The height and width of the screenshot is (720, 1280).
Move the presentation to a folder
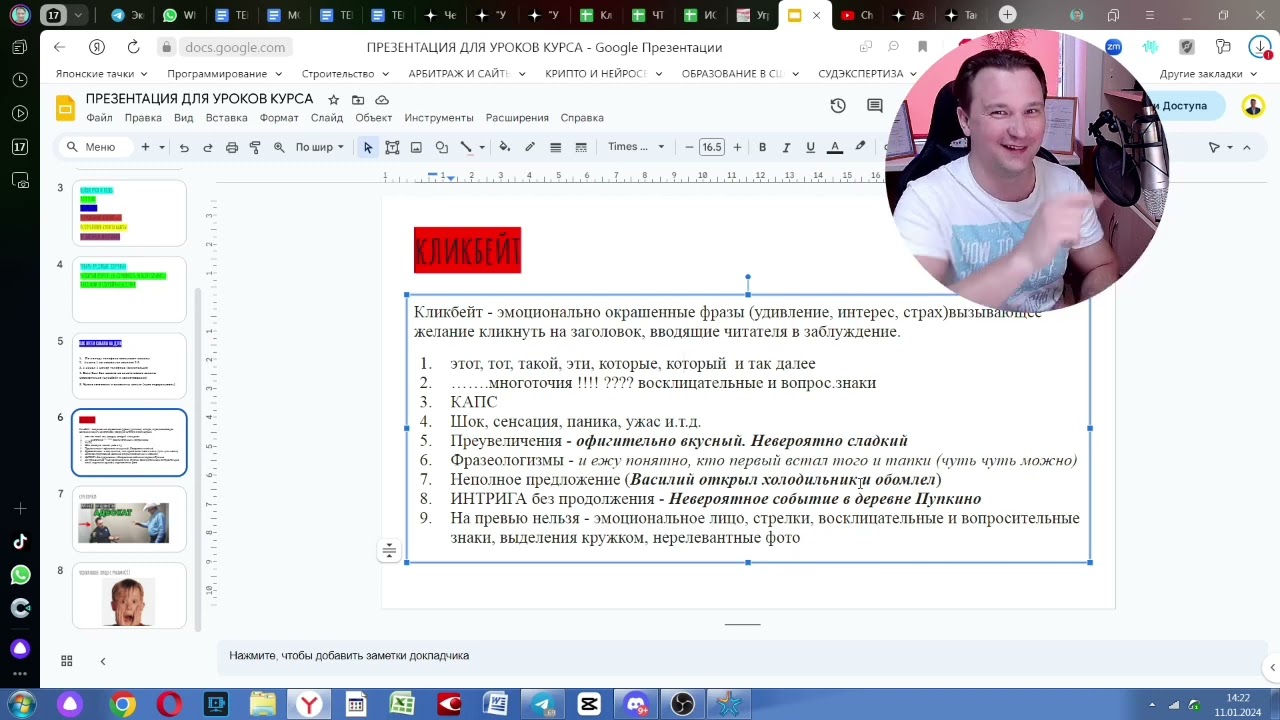pyautogui.click(x=357, y=100)
